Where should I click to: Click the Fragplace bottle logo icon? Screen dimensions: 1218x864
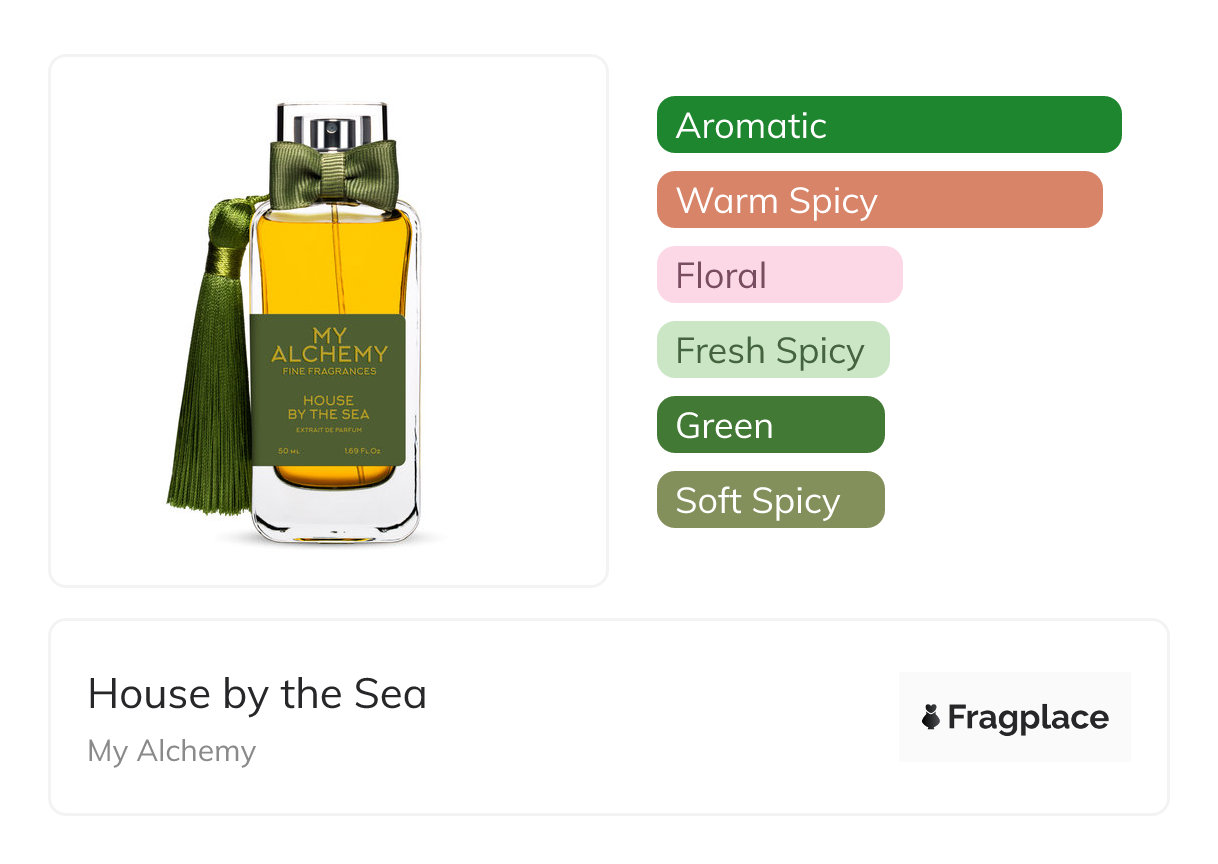[x=931, y=717]
